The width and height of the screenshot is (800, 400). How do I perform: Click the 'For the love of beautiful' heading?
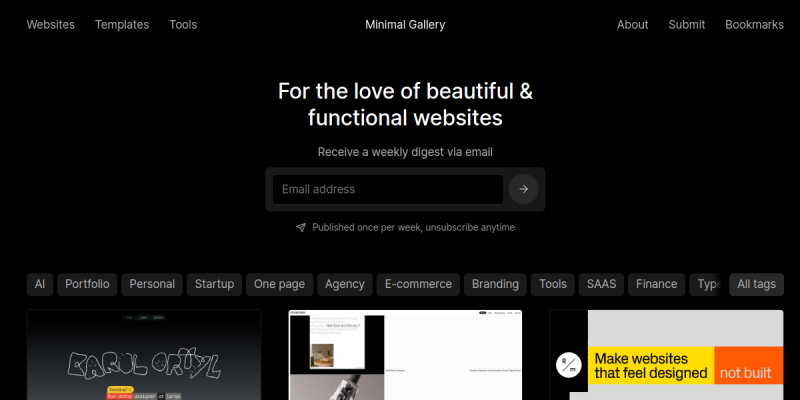pyautogui.click(x=405, y=105)
